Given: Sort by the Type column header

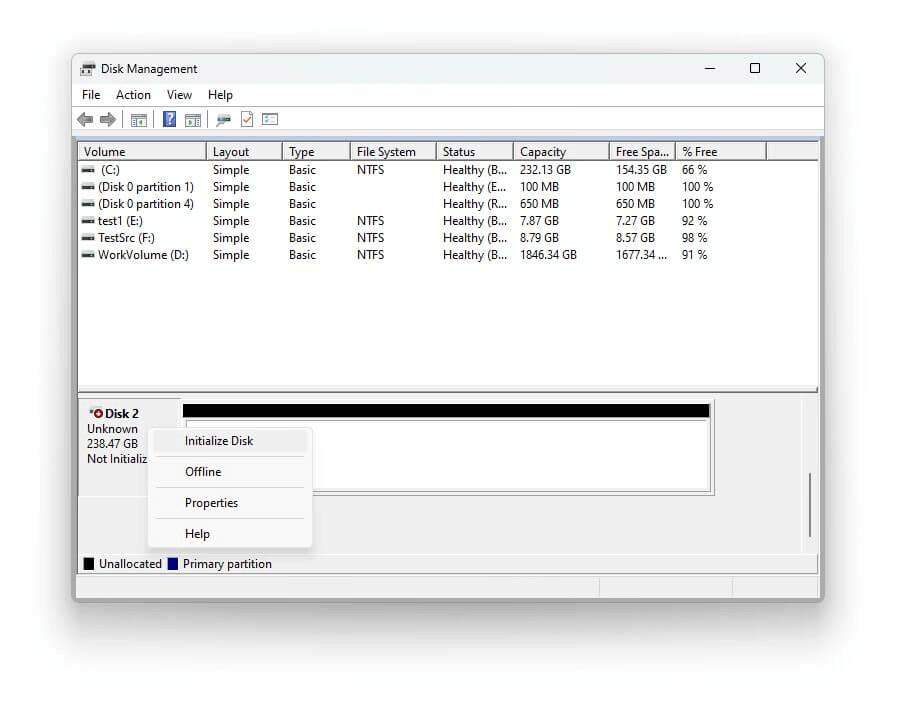Looking at the screenshot, I should click(316, 152).
